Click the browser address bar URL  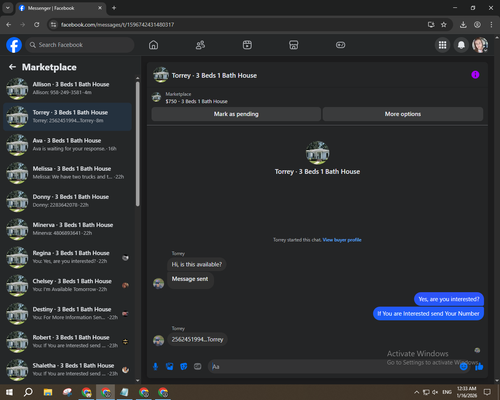[117, 25]
